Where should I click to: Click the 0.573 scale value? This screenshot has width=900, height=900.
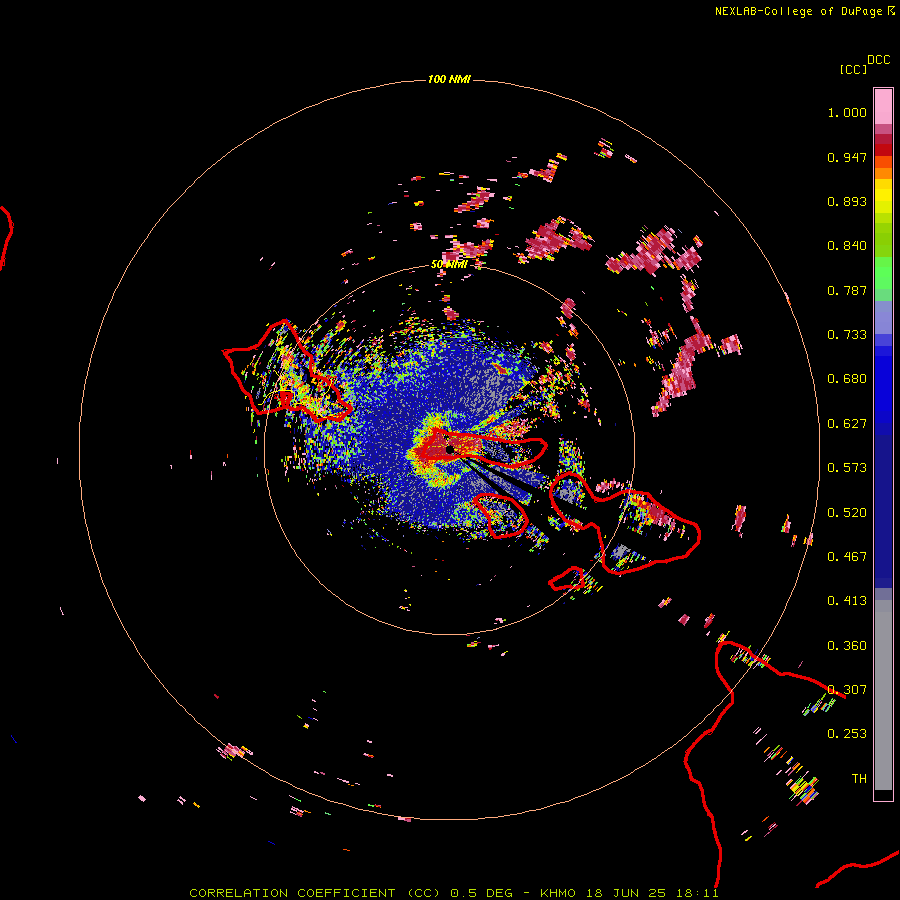click(x=847, y=468)
